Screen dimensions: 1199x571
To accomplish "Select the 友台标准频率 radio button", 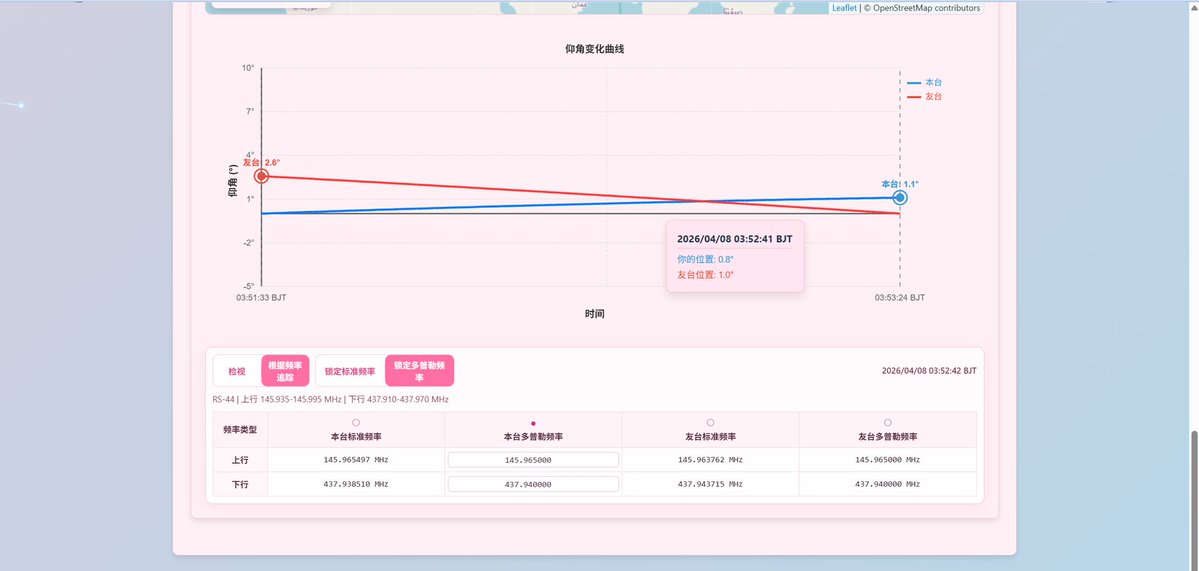I will [710, 423].
